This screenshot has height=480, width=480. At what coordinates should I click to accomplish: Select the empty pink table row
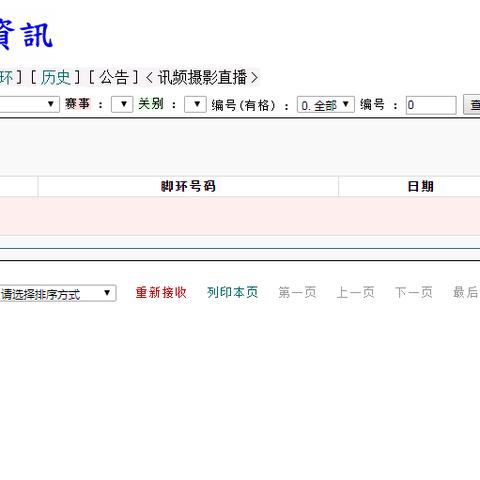coord(240,216)
